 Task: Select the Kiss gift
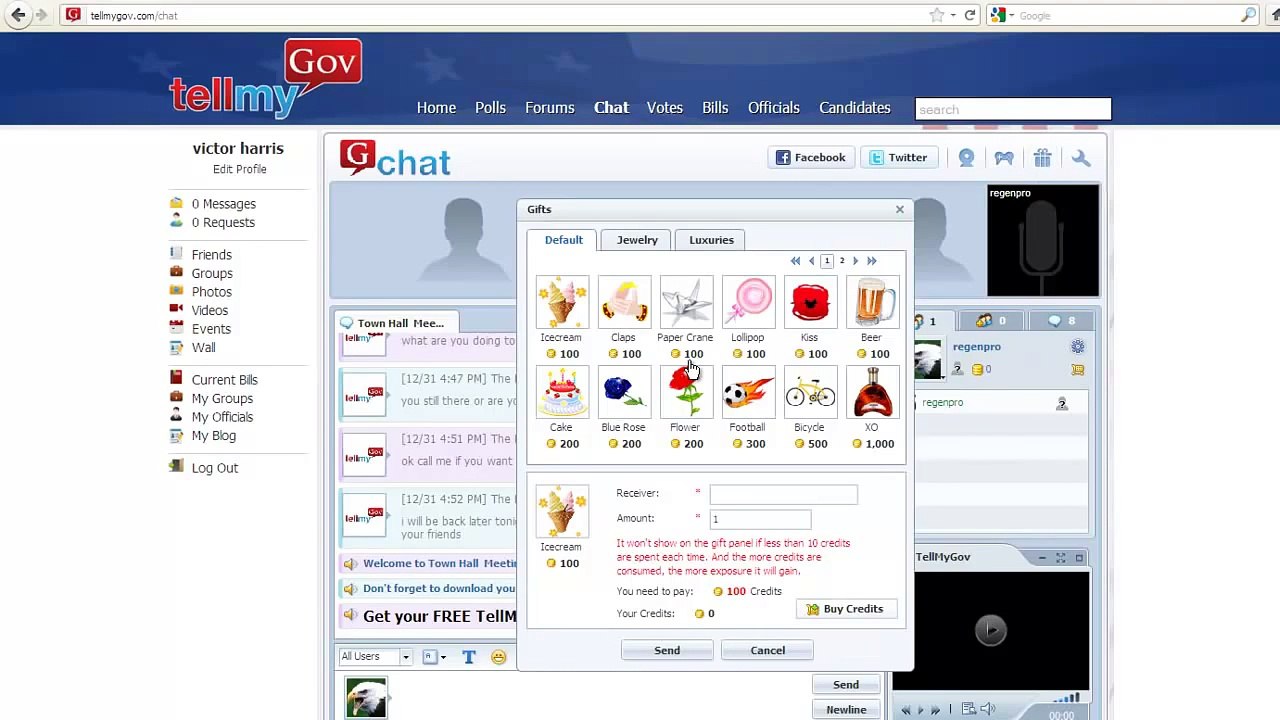809,303
